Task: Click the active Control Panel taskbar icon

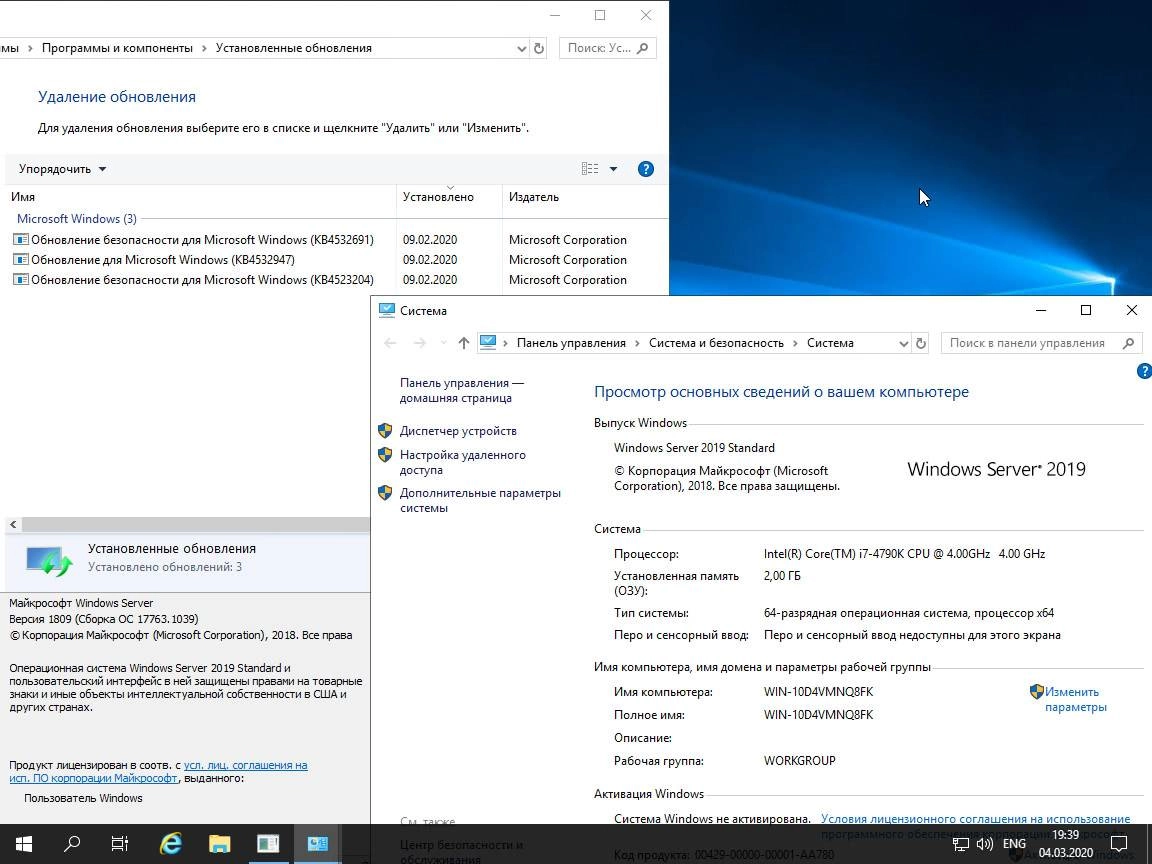Action: click(x=317, y=843)
